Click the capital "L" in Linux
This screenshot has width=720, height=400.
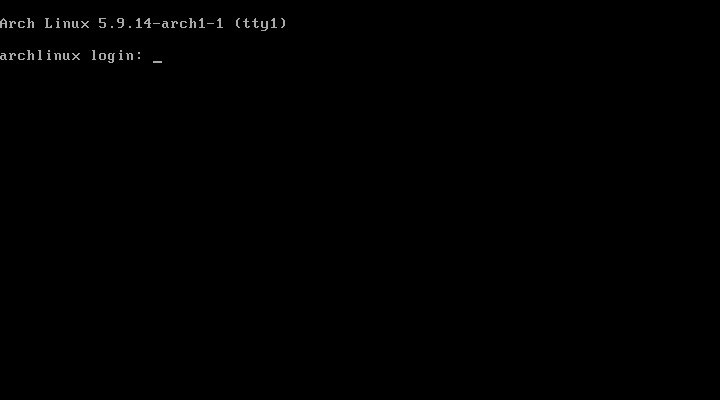tap(49, 23)
